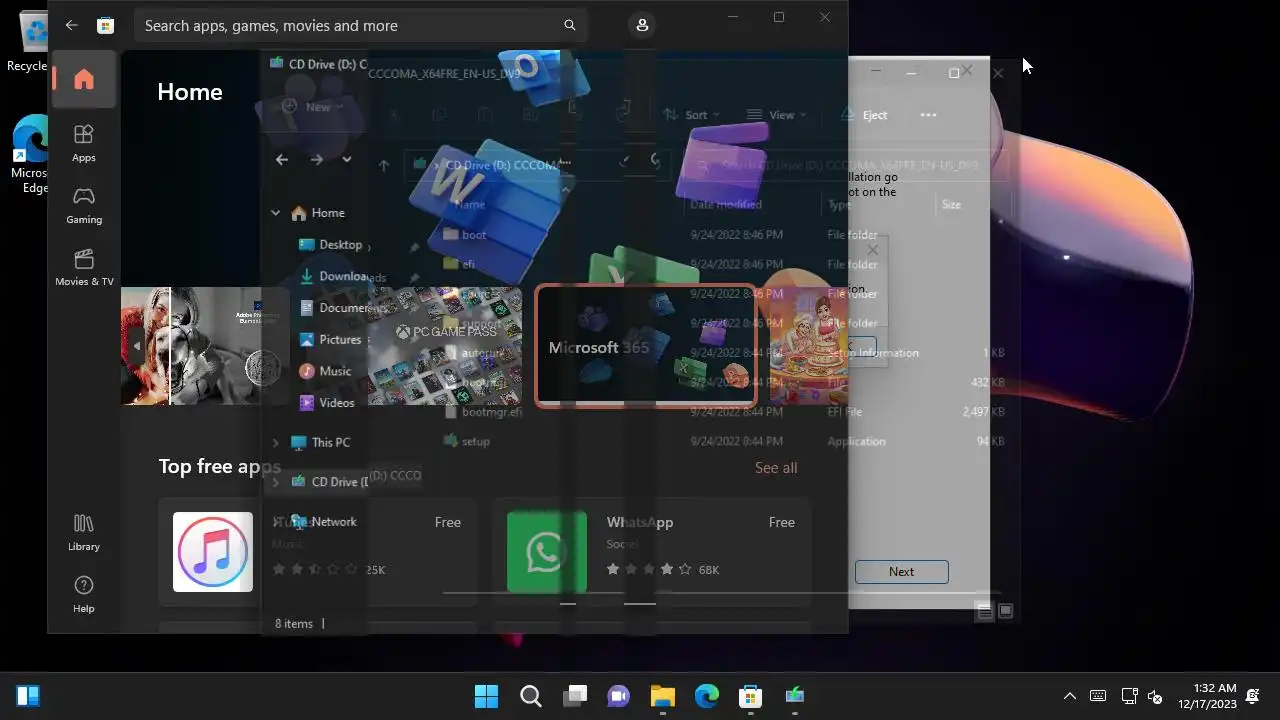Go to the Store Home tab

[x=84, y=79]
